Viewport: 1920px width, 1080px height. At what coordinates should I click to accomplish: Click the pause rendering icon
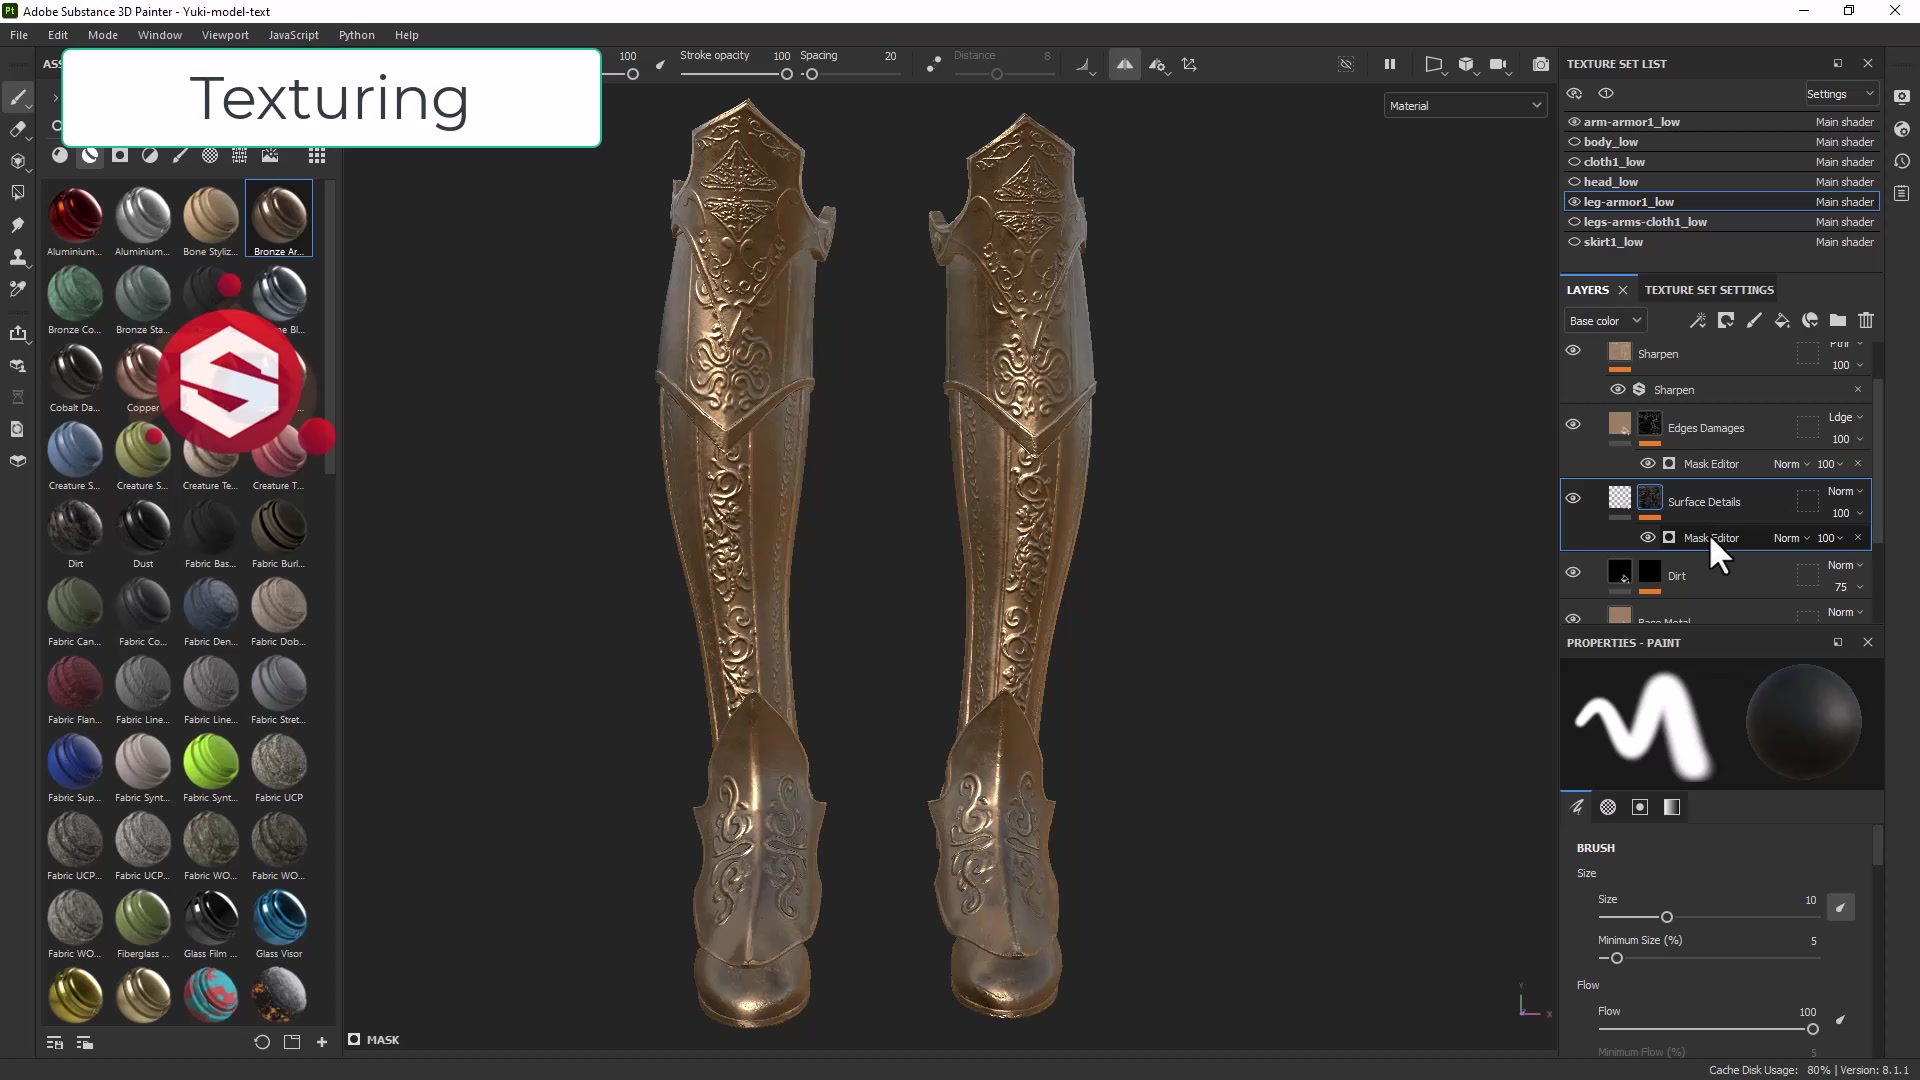click(x=1390, y=64)
